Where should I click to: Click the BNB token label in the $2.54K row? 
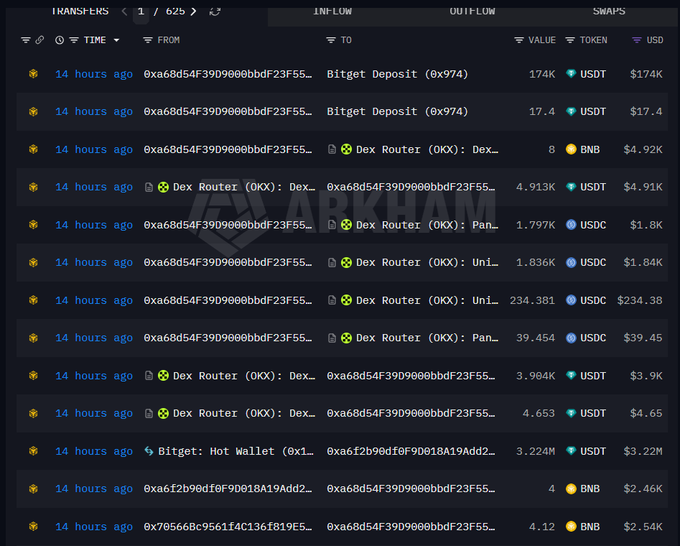tap(590, 527)
